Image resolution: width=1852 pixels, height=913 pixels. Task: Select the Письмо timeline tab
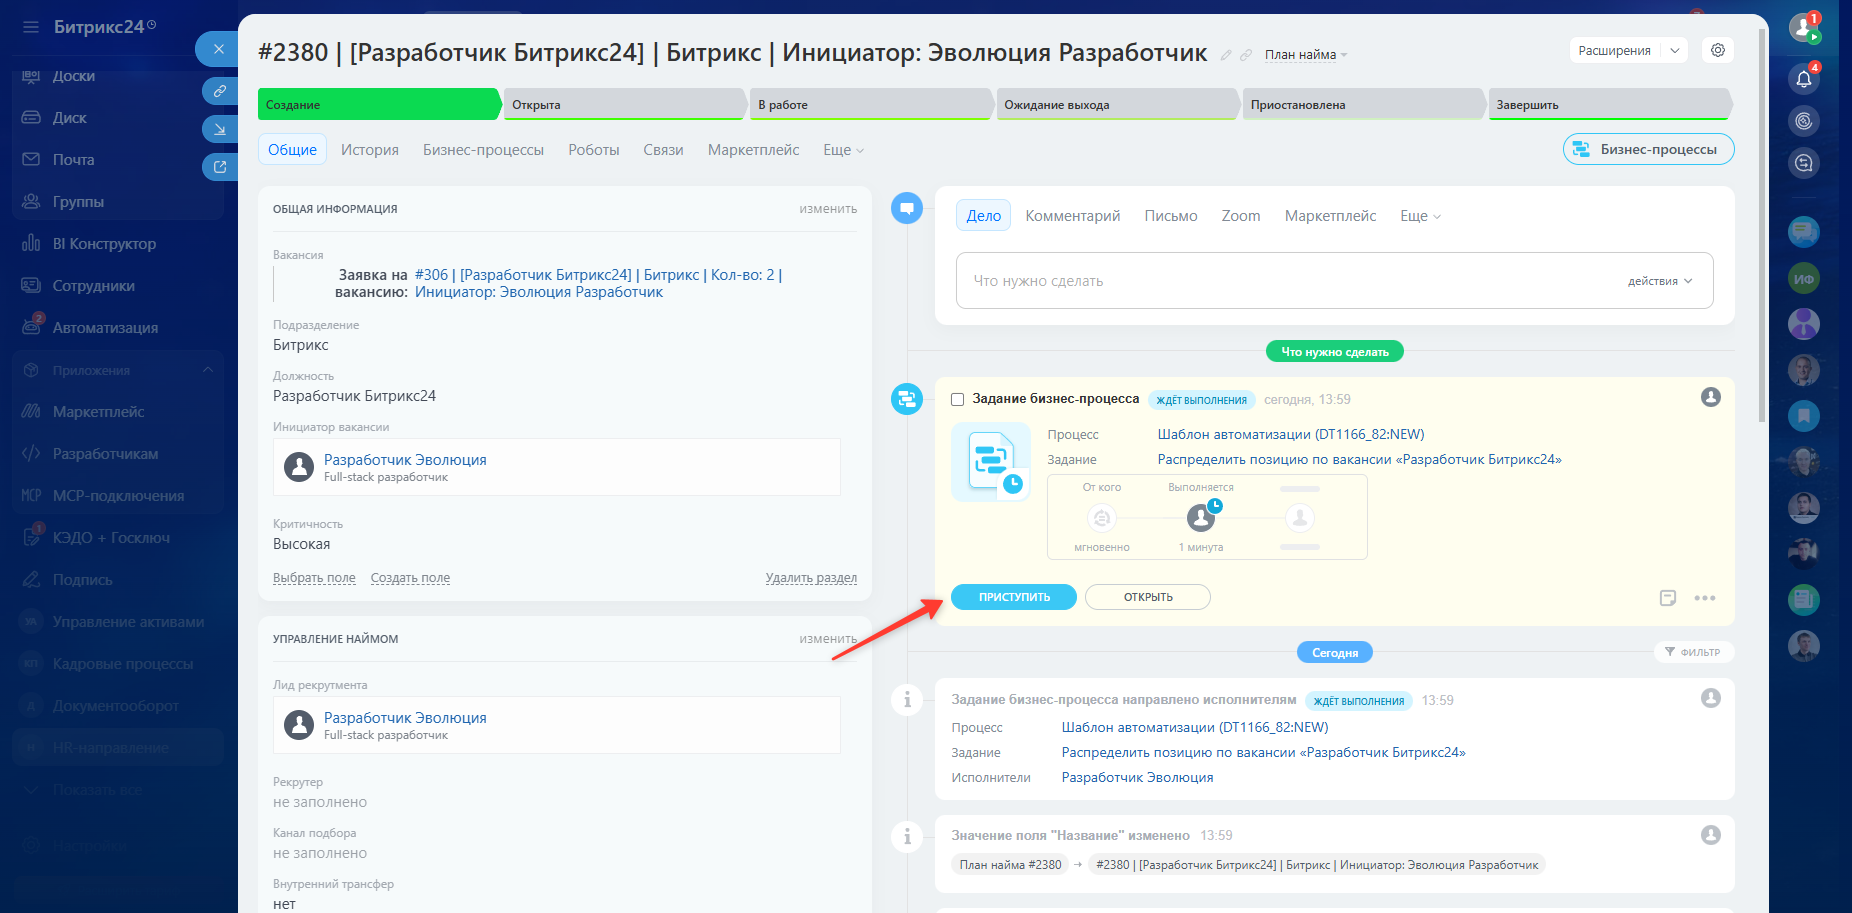point(1171,216)
